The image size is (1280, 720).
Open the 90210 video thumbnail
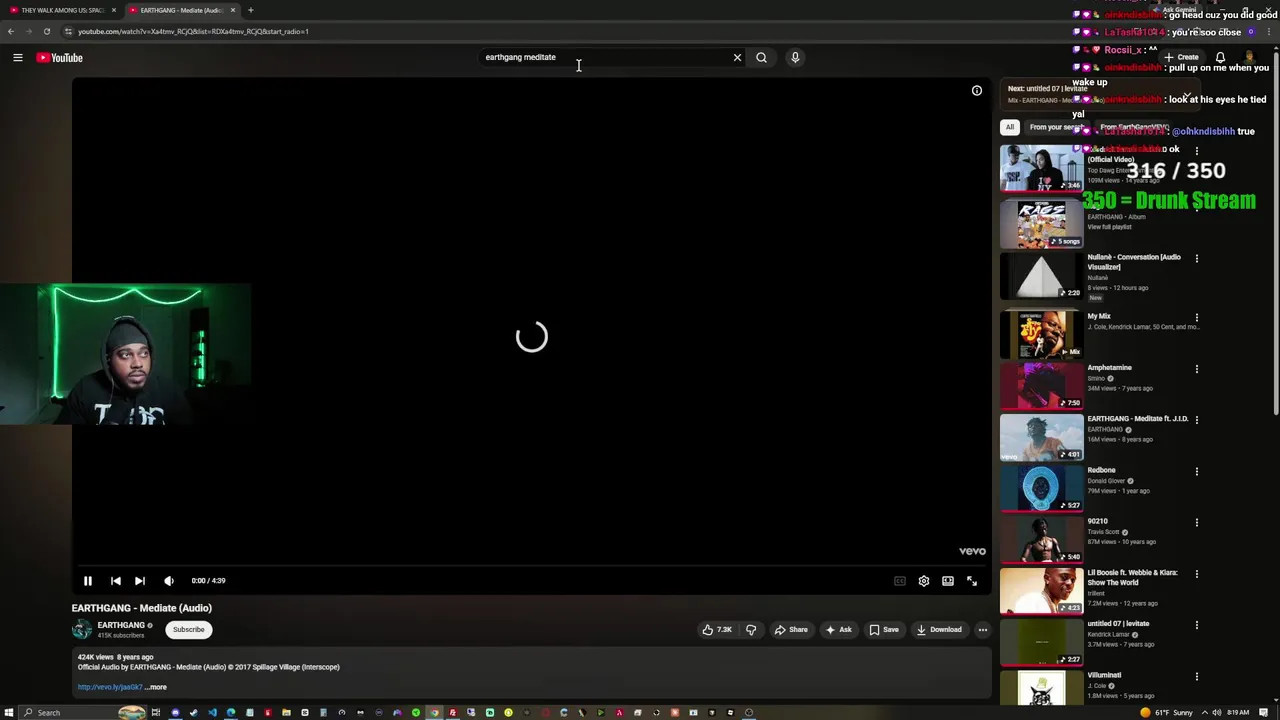(1041, 539)
